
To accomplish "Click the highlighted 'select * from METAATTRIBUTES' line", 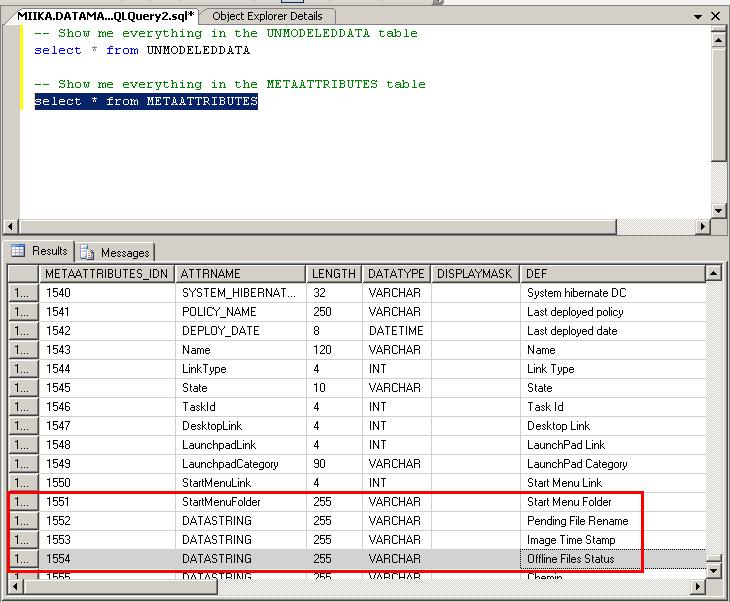I will (x=146, y=101).
